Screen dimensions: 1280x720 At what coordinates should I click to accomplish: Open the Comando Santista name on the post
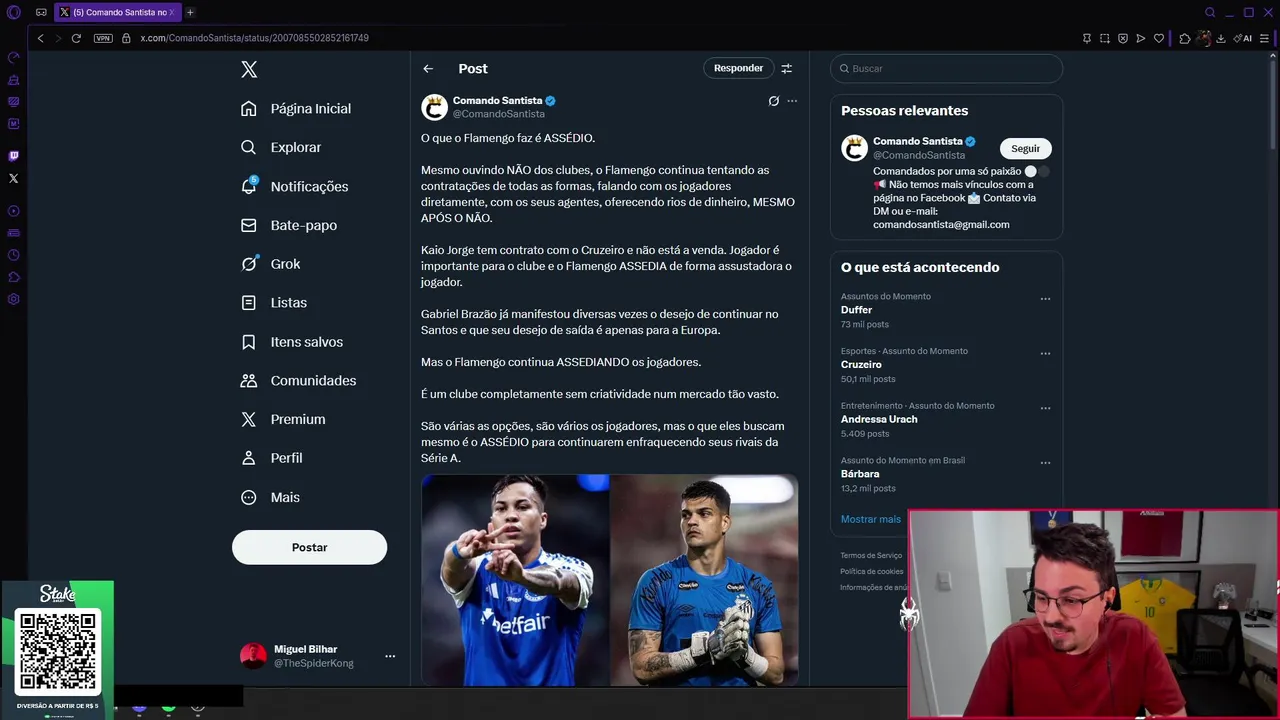pos(497,100)
